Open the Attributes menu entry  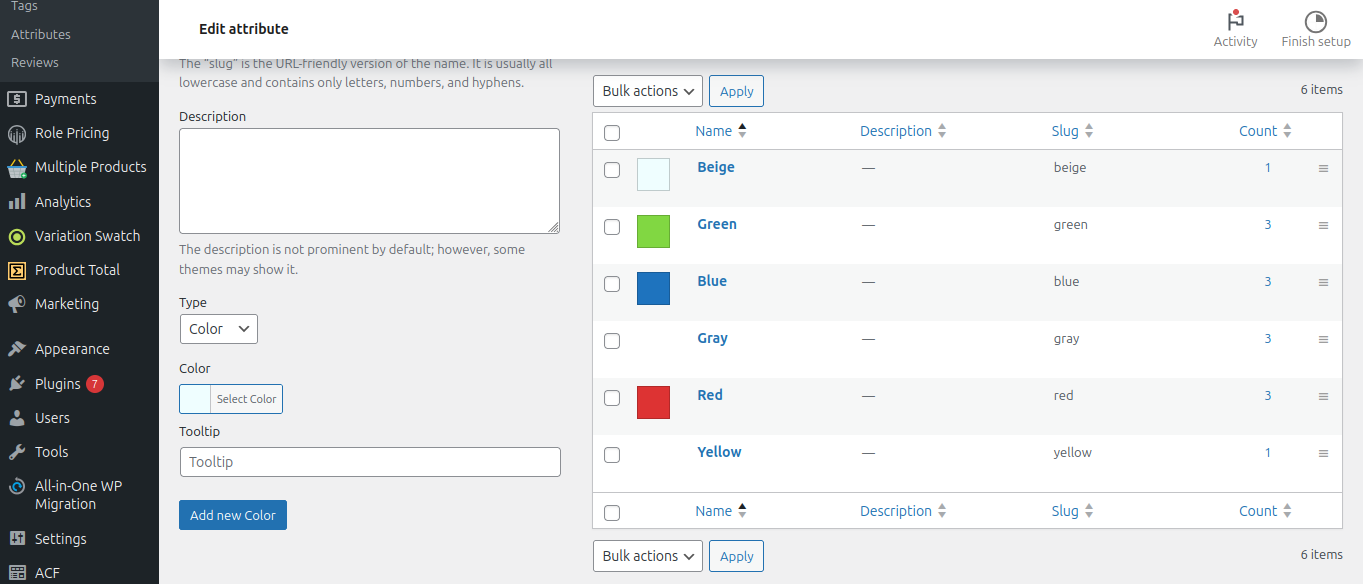pyautogui.click(x=41, y=33)
